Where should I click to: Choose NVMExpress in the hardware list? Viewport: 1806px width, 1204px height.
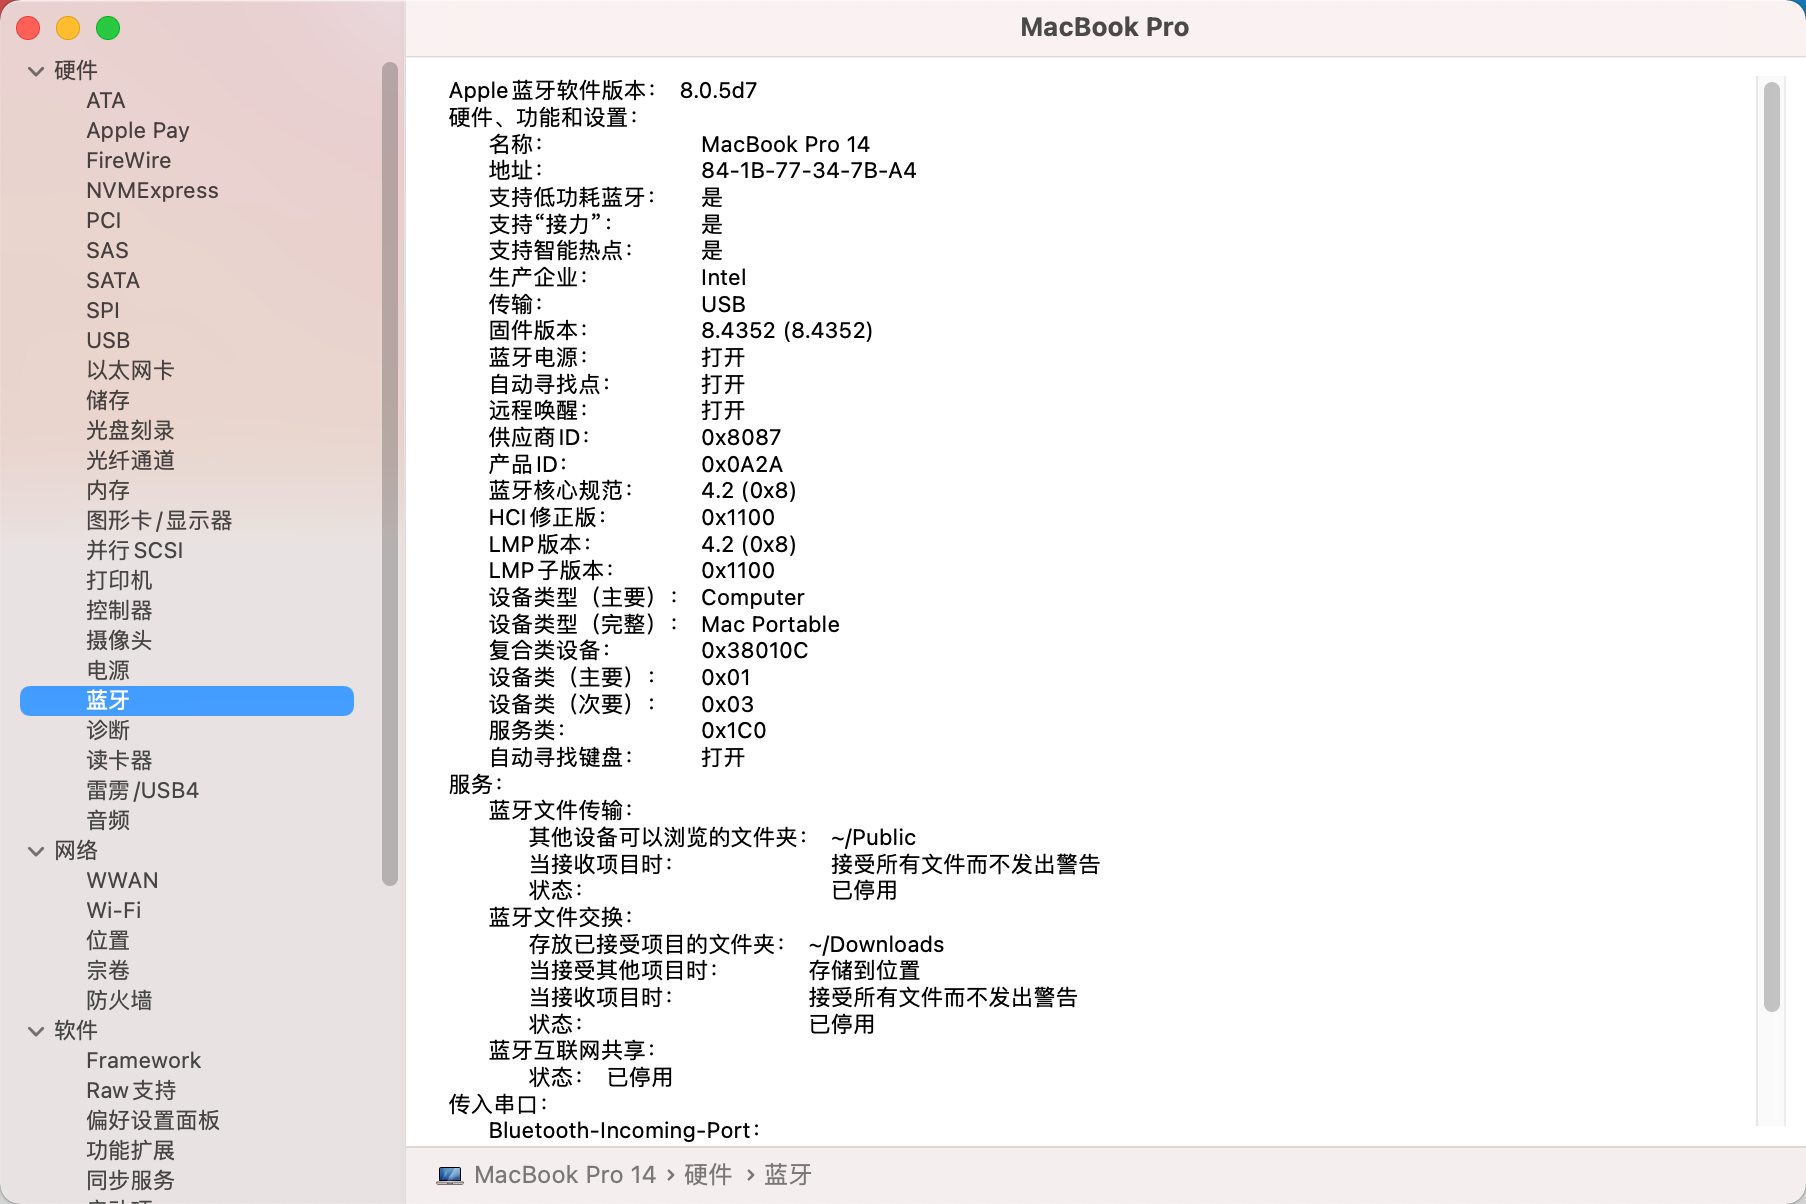click(x=152, y=191)
